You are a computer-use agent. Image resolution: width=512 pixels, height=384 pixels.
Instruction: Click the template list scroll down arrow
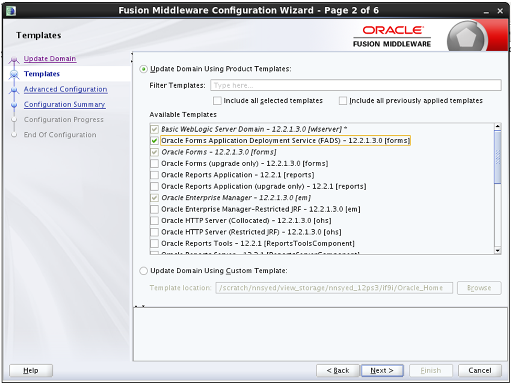498,250
